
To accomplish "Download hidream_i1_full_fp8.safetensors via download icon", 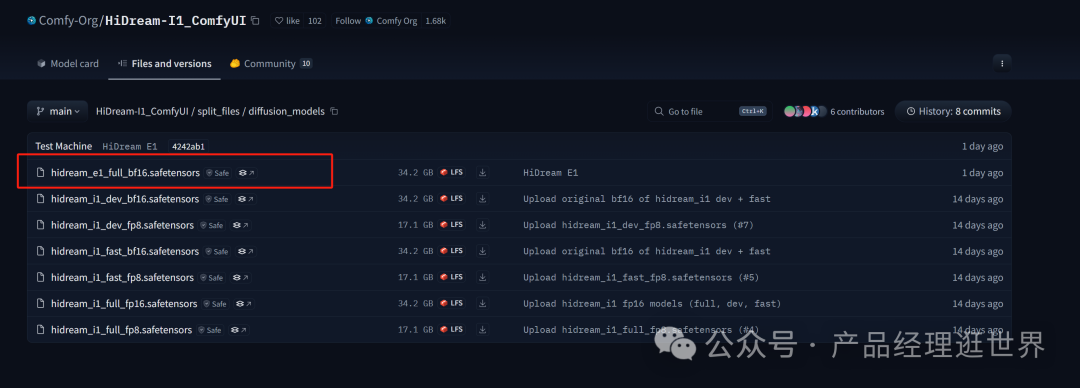I will tap(483, 330).
